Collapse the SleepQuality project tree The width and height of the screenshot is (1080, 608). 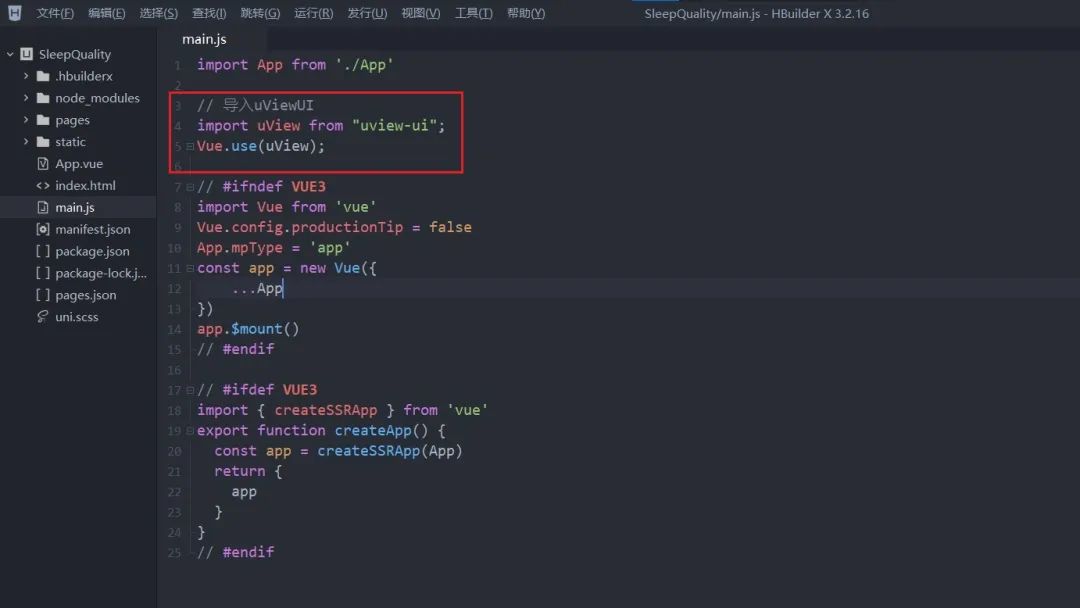click(x=10, y=54)
